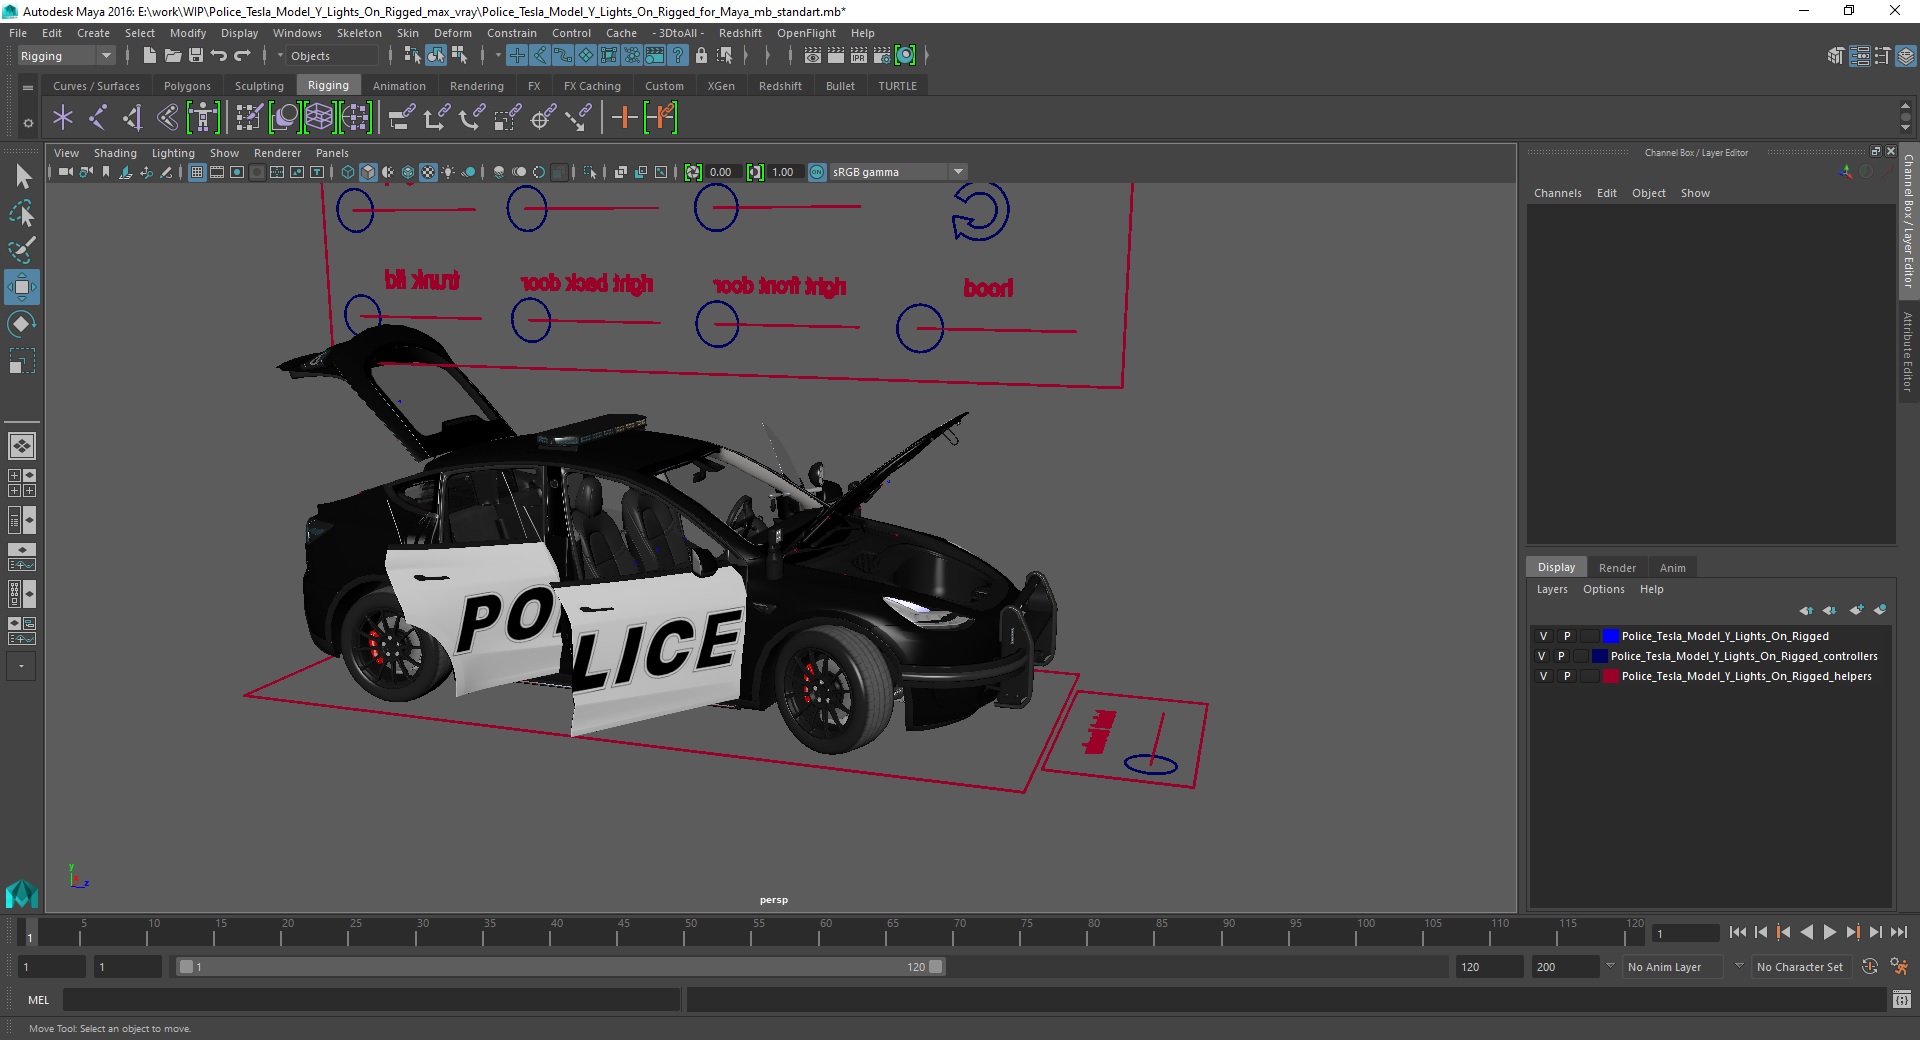Activate the Move tool
The image size is (1920, 1040).
(22, 287)
